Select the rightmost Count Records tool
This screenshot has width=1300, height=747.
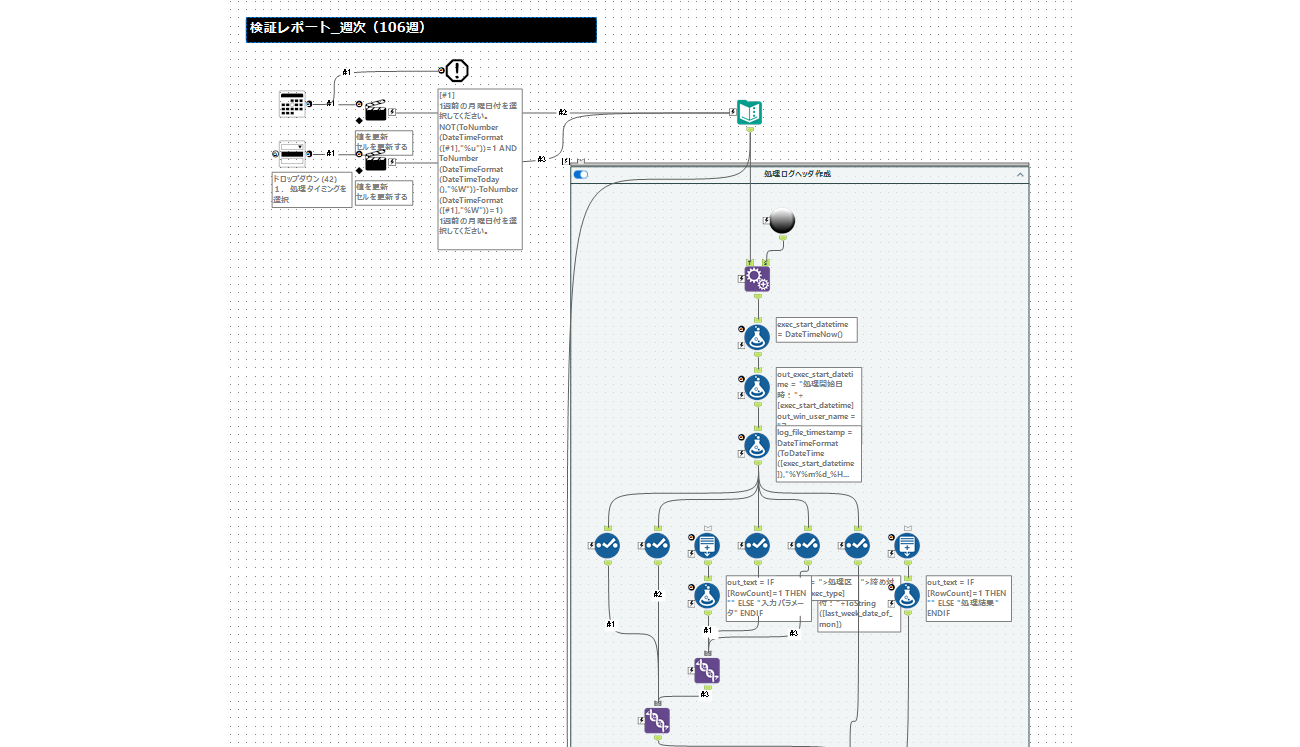coord(906,545)
